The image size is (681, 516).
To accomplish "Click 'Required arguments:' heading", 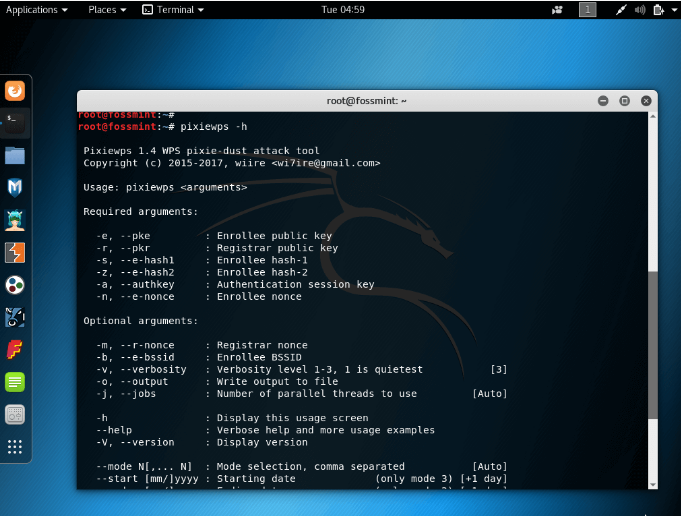I will pos(140,212).
